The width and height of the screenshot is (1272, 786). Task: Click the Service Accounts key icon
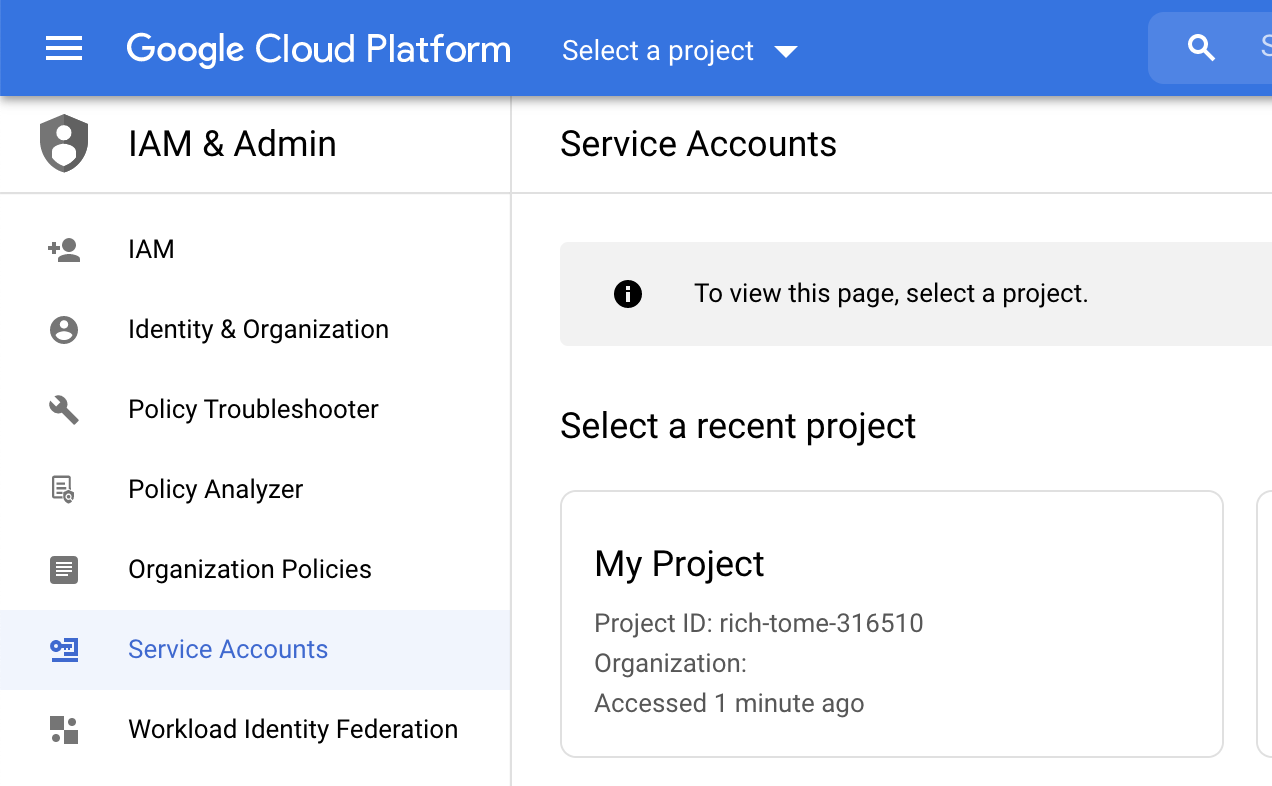click(64, 649)
